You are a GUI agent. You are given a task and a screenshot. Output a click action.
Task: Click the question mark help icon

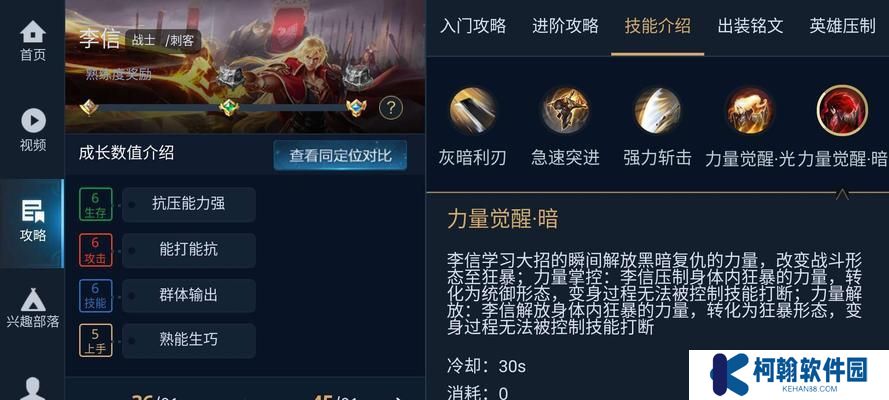pyautogui.click(x=391, y=107)
